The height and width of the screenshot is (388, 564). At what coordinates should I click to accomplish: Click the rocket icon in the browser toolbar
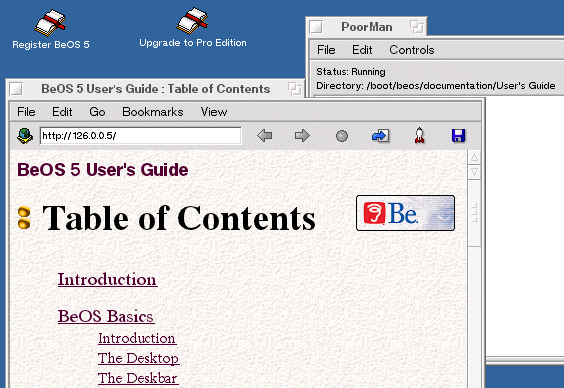[x=419, y=136]
